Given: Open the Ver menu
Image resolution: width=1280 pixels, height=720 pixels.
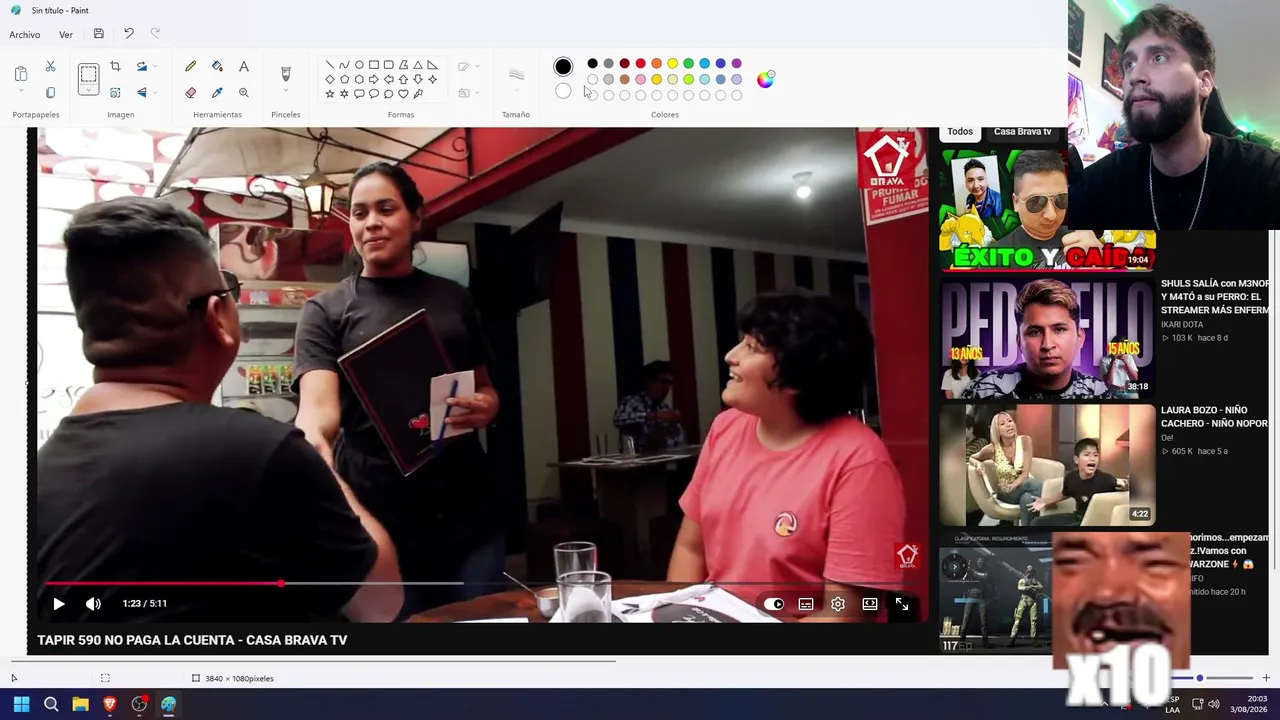Looking at the screenshot, I should tap(66, 35).
